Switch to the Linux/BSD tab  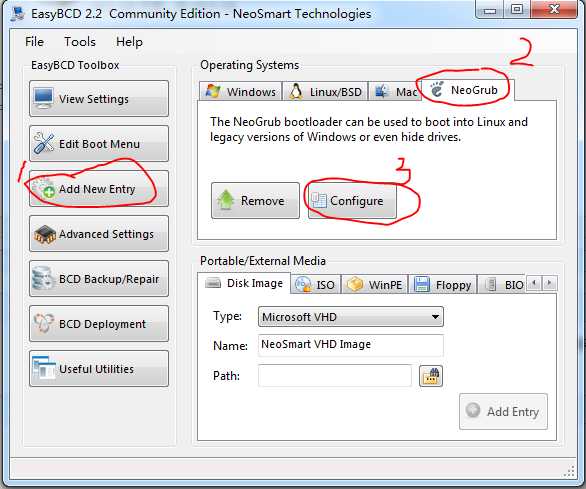(x=326, y=91)
